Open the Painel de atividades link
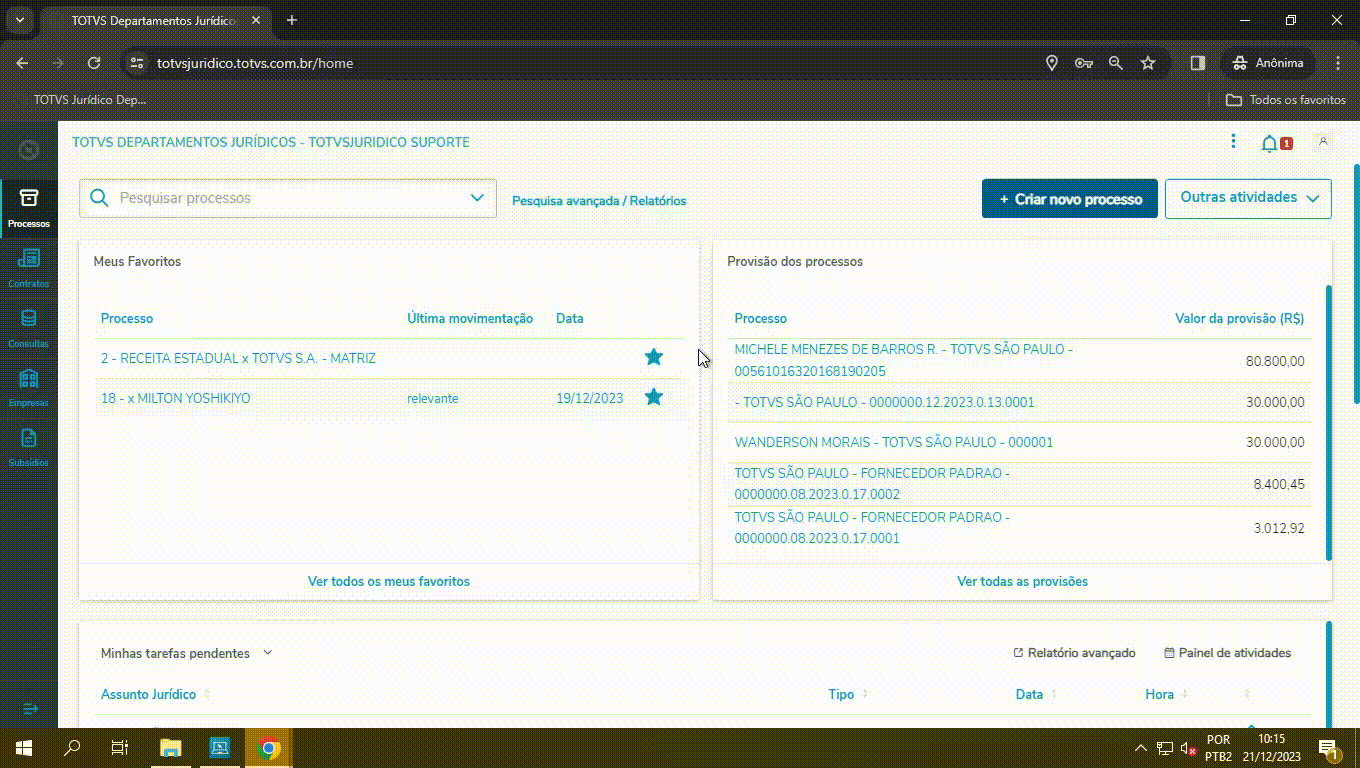This screenshot has height=768, width=1360. click(x=1228, y=653)
